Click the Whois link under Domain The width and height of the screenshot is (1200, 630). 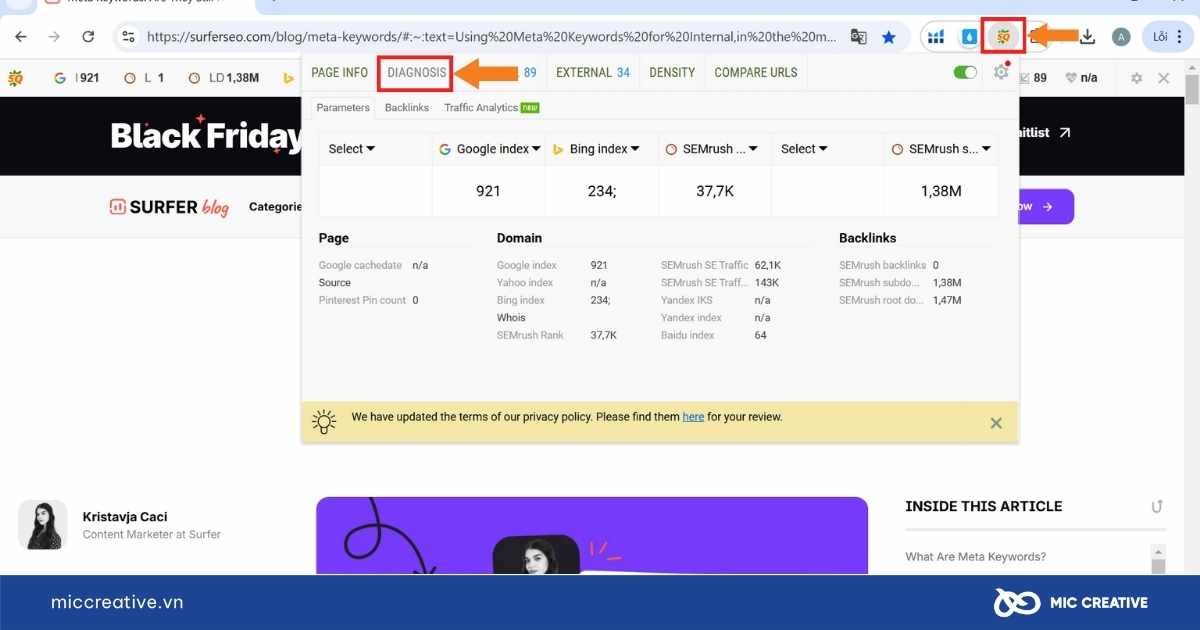pos(511,318)
